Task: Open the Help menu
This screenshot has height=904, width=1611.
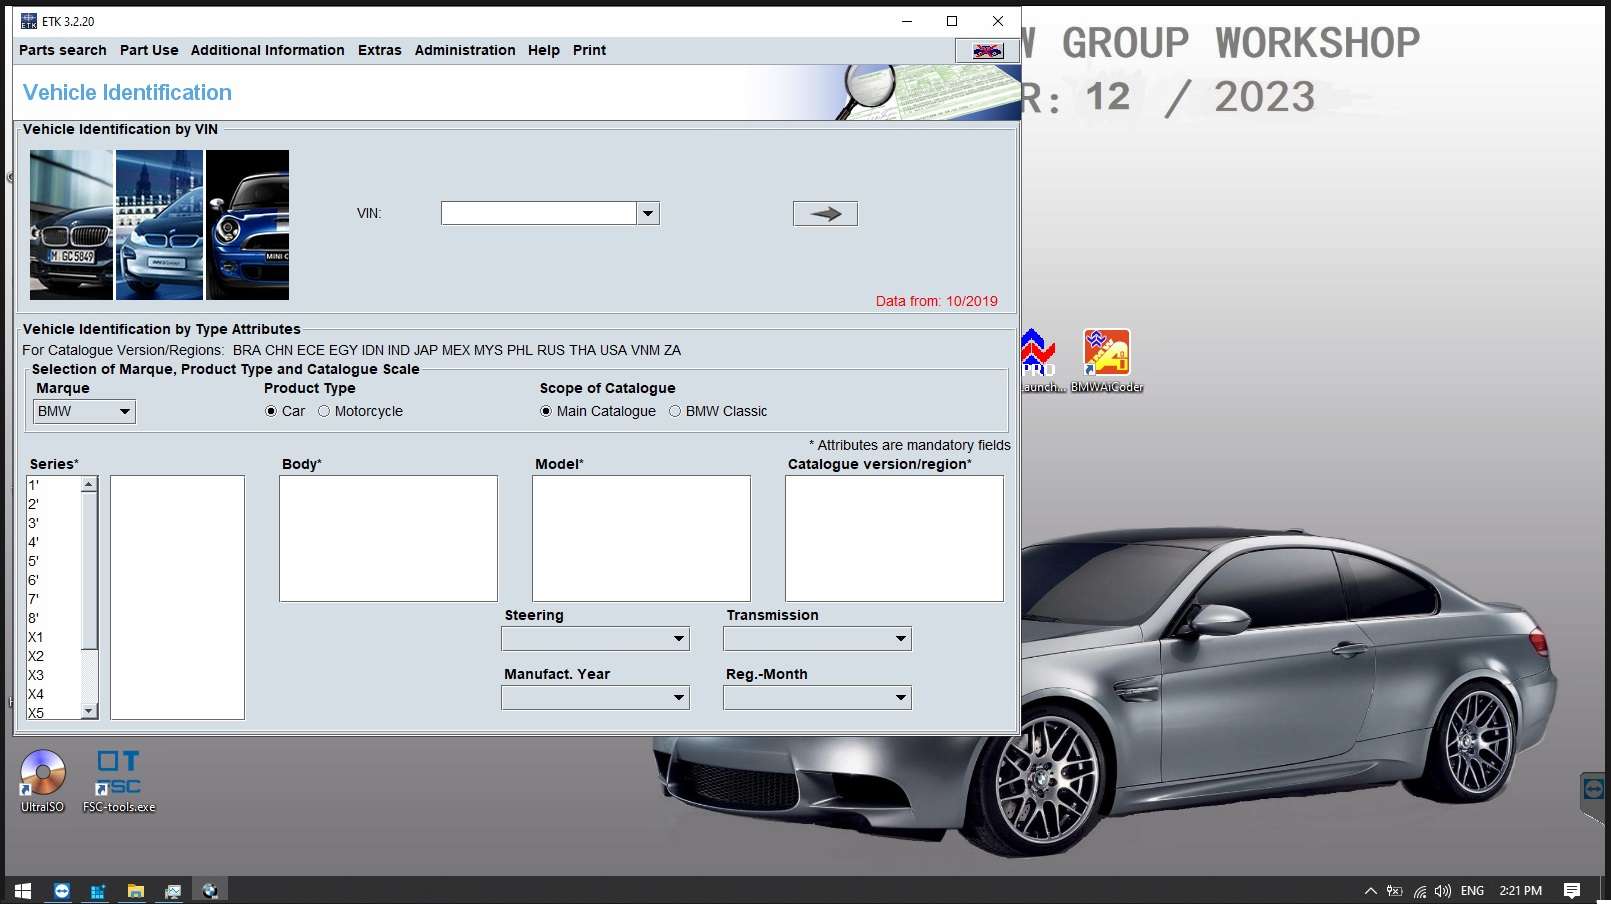Action: (543, 50)
